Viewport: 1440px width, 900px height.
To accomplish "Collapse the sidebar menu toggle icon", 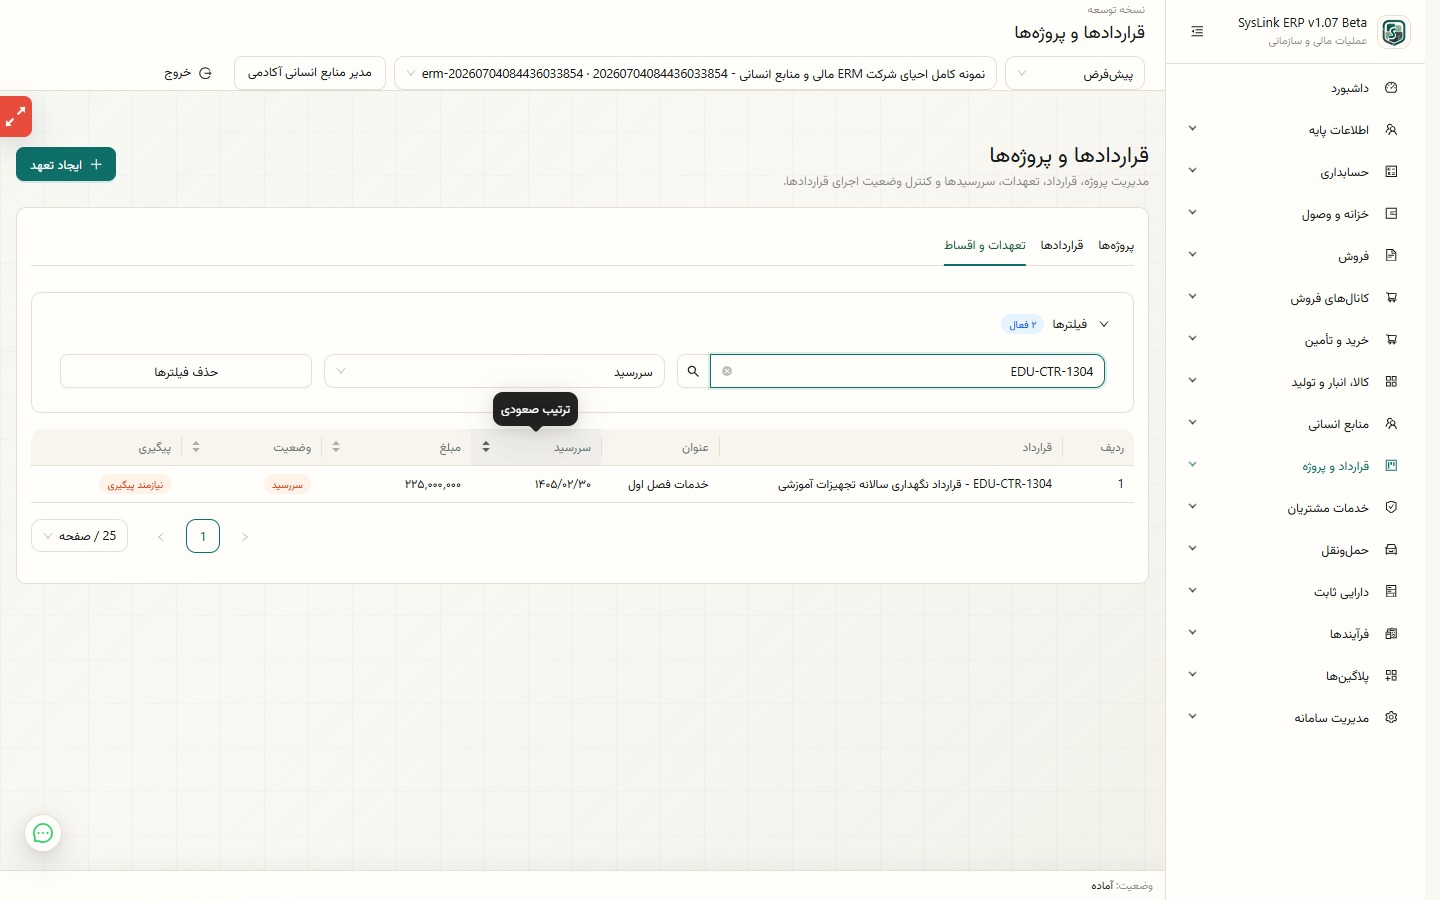I will 1197,32.
